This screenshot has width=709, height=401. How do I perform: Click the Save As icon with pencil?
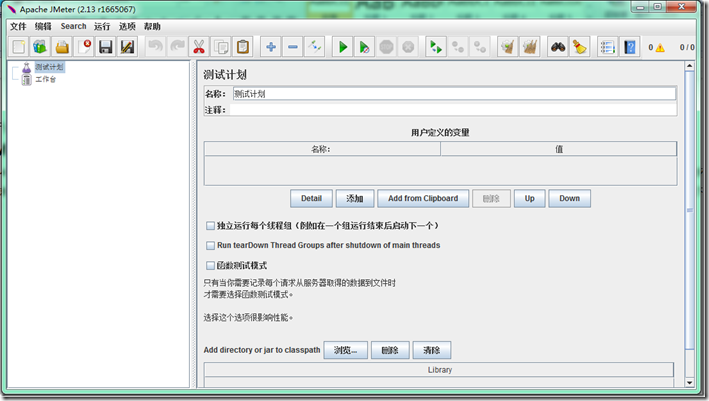click(x=128, y=47)
